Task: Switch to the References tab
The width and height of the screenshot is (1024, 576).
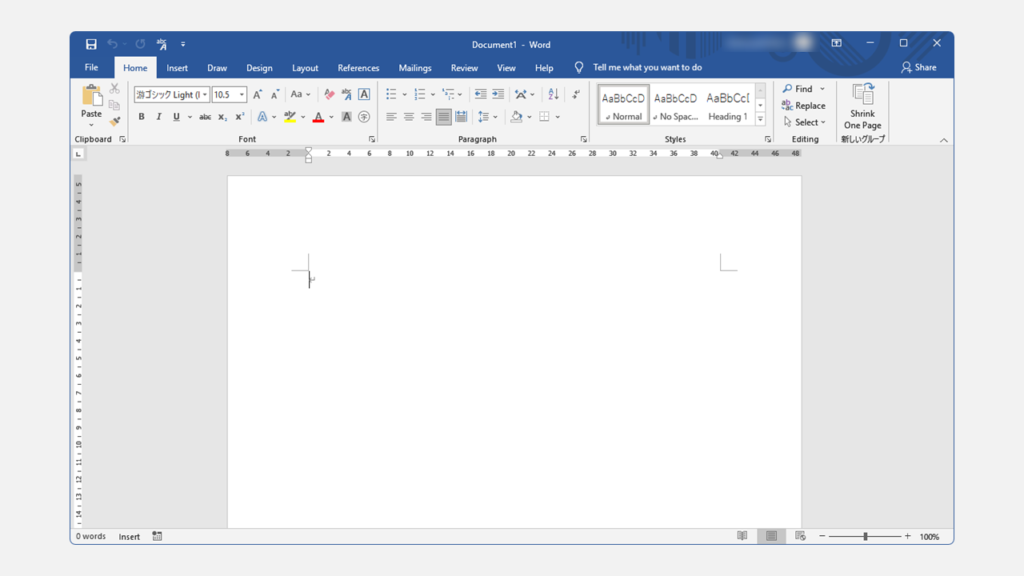Action: (x=358, y=68)
